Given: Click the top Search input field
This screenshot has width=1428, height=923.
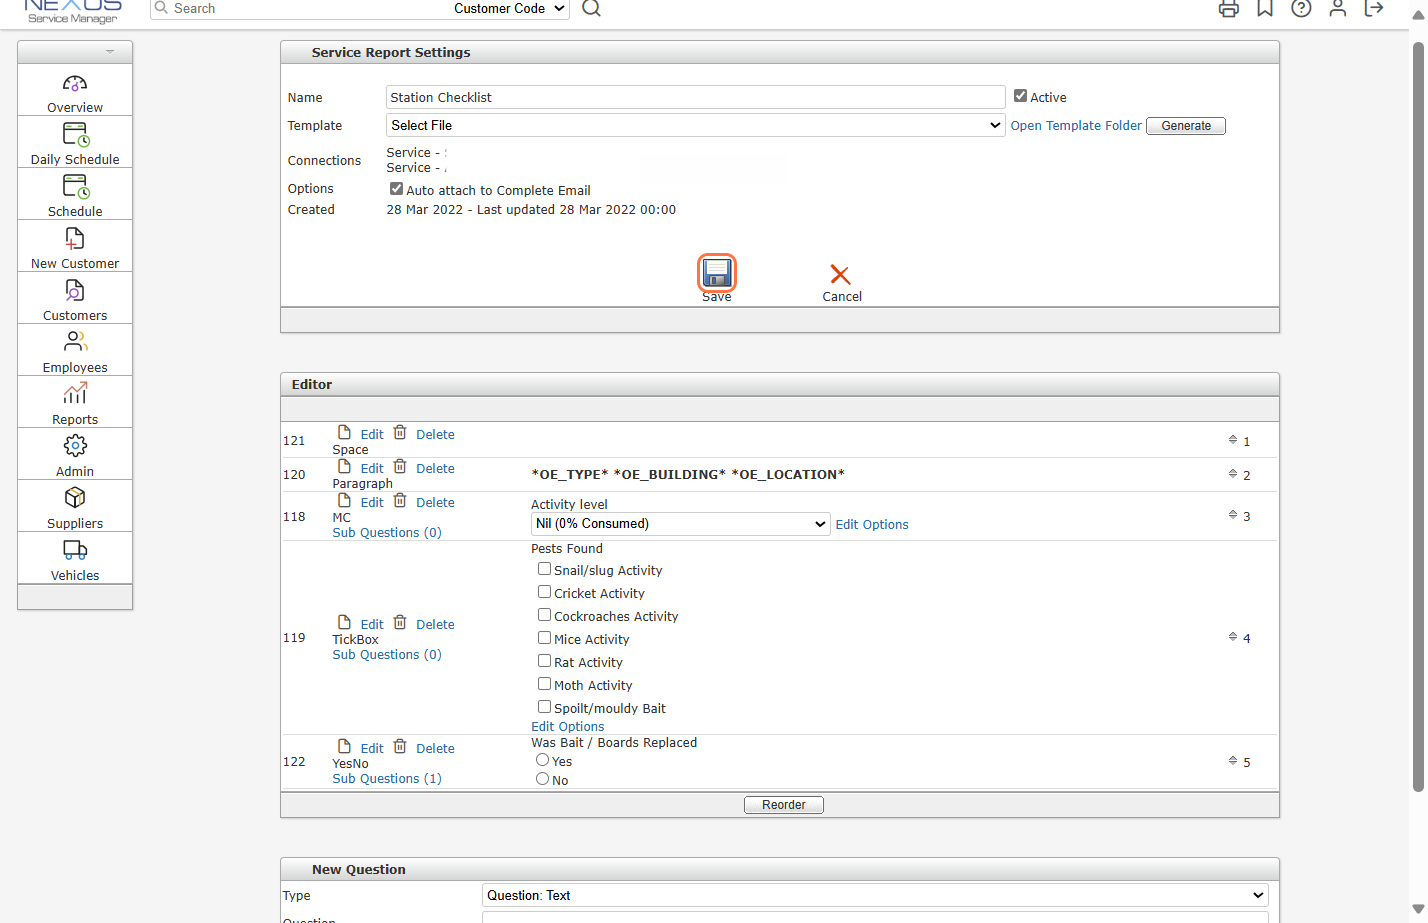Looking at the screenshot, I should (300, 8).
